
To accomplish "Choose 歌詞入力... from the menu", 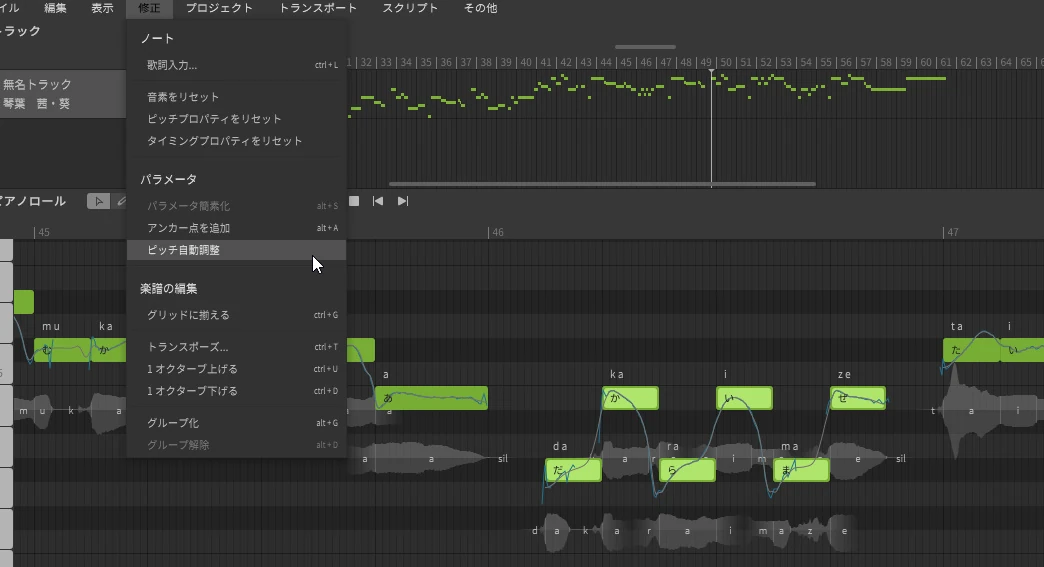I will click(x=236, y=65).
